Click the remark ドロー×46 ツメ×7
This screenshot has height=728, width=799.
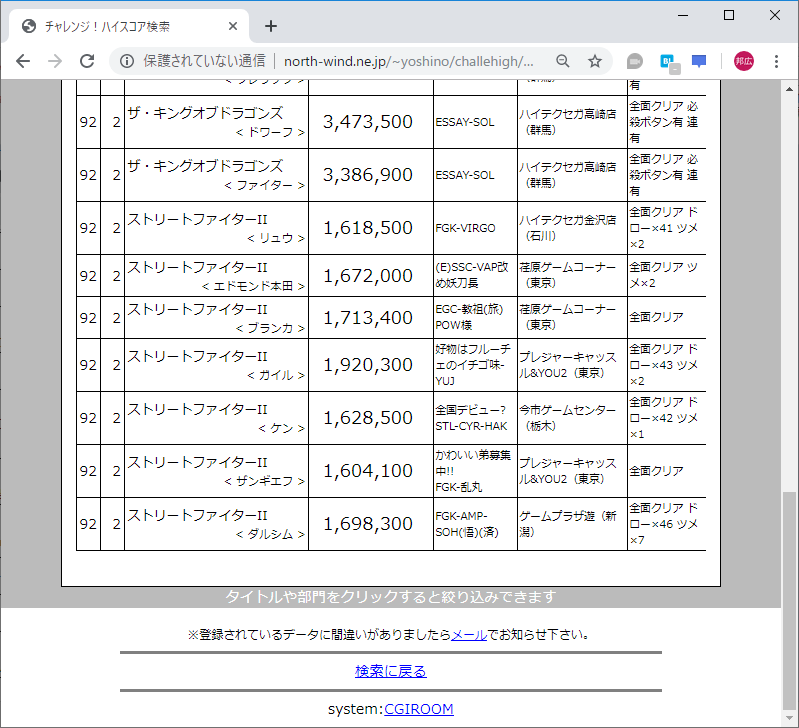663,524
